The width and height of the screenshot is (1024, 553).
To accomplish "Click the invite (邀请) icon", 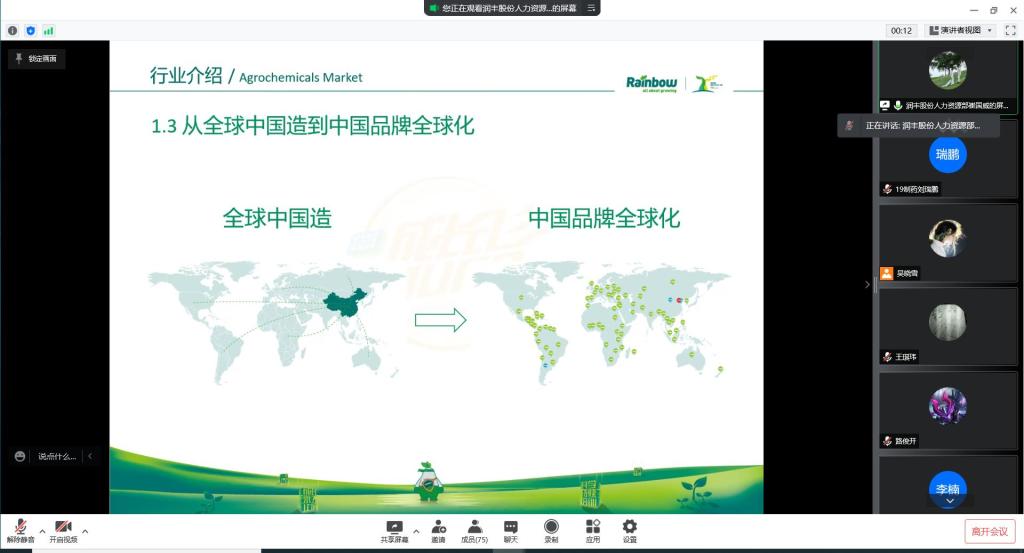I will pyautogui.click(x=438, y=530).
